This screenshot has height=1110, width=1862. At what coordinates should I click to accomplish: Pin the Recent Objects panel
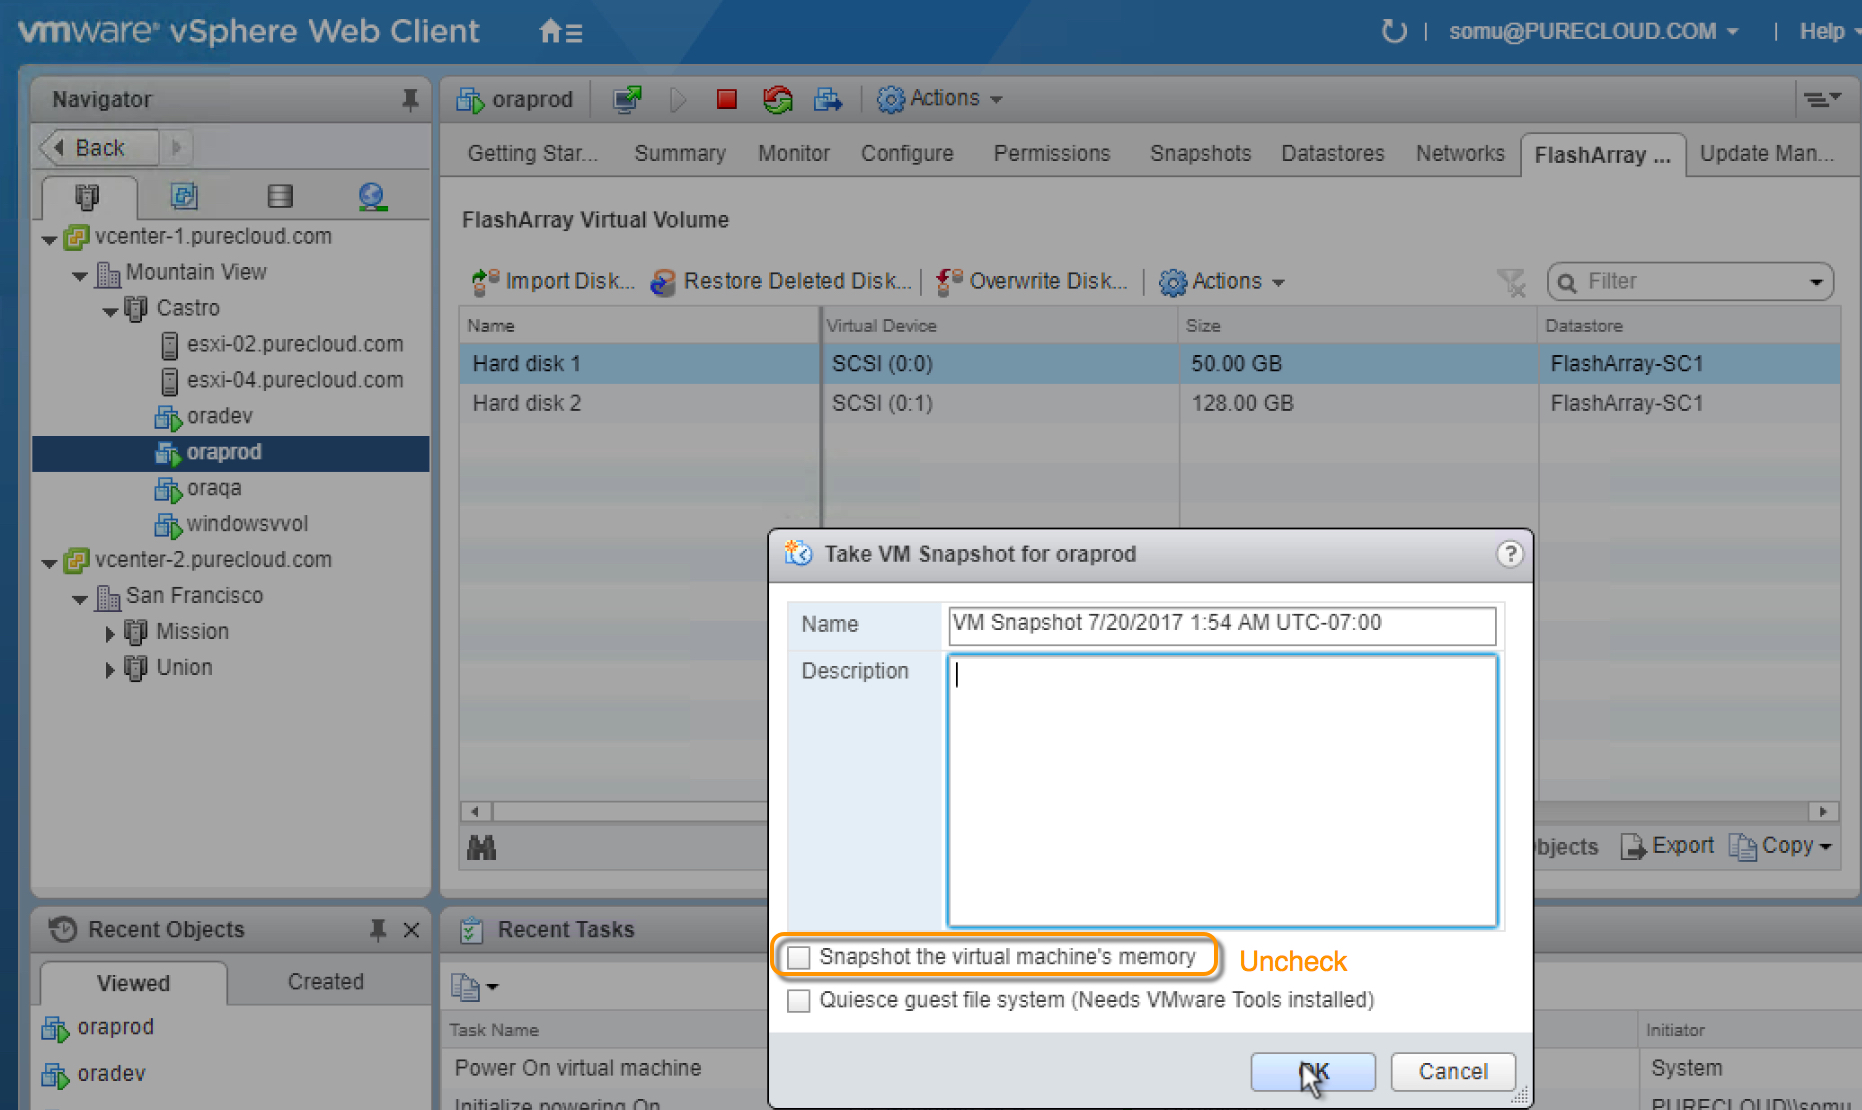377,930
